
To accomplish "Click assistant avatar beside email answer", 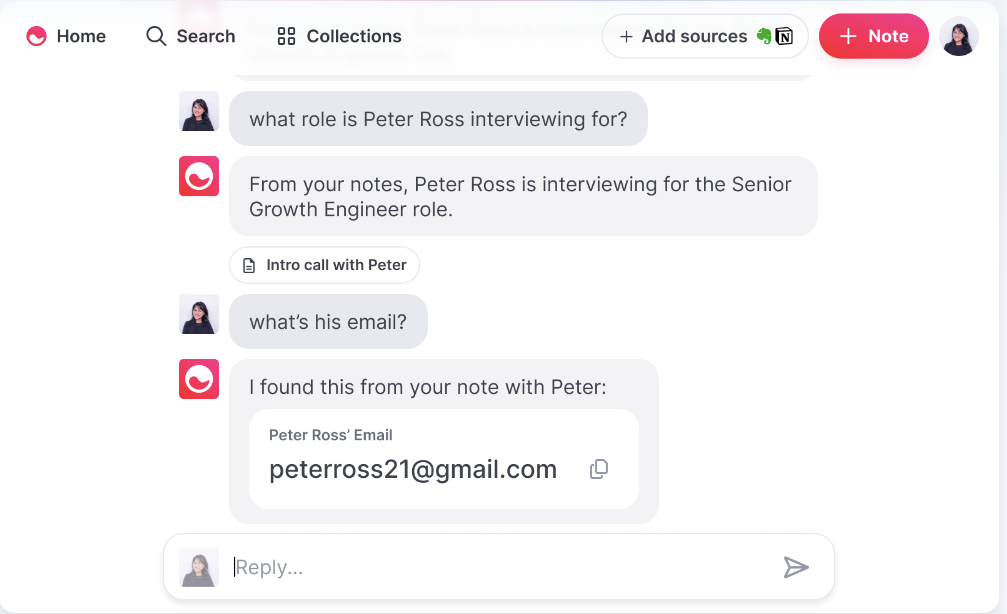I will 199,379.
